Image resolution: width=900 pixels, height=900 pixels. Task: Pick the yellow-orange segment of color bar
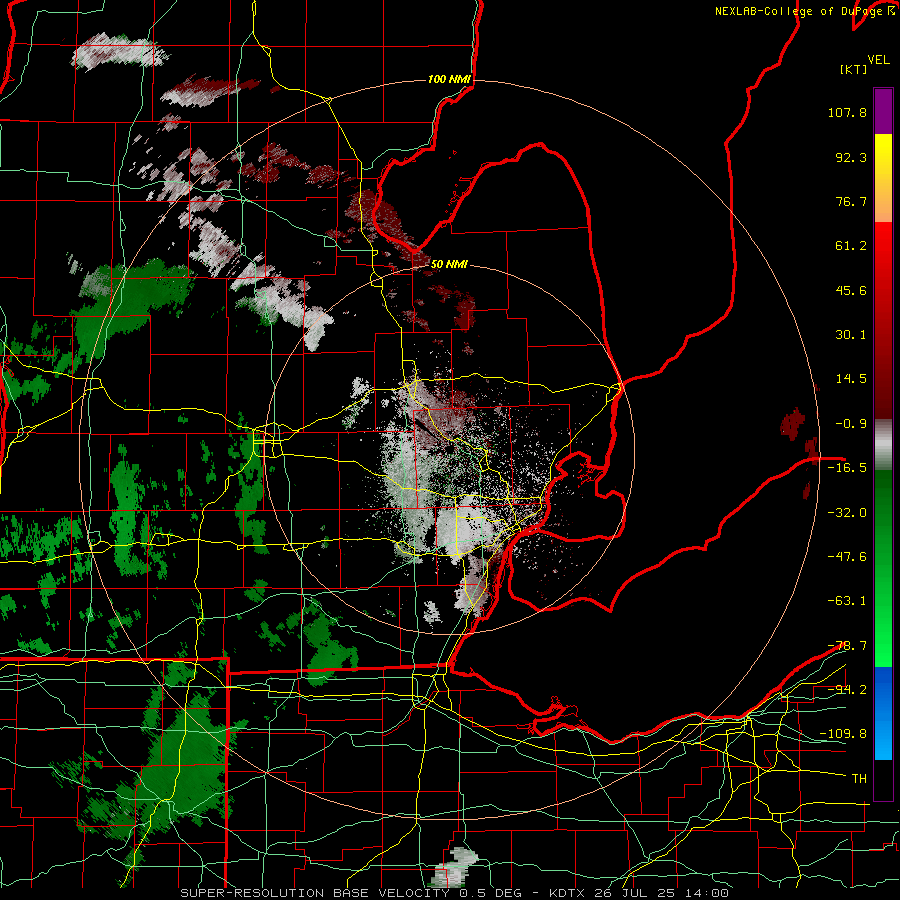tap(883, 178)
